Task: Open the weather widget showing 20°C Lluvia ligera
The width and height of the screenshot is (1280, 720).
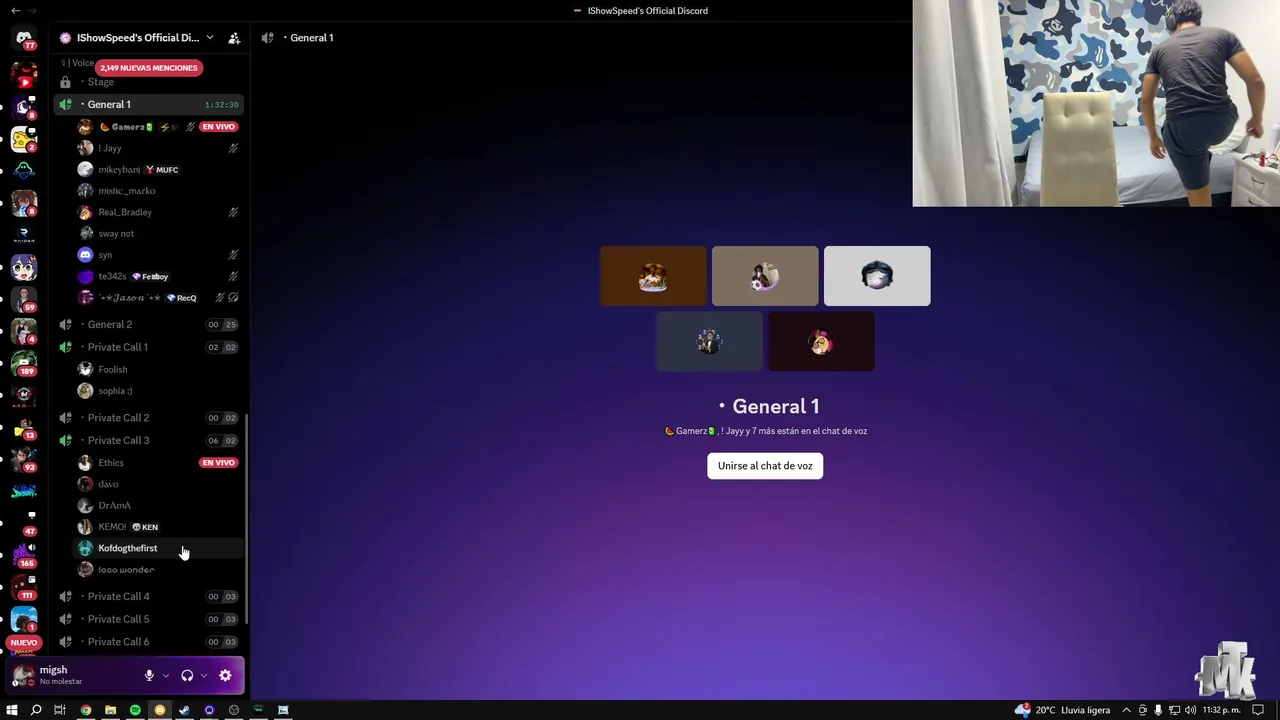Action: [x=1062, y=710]
